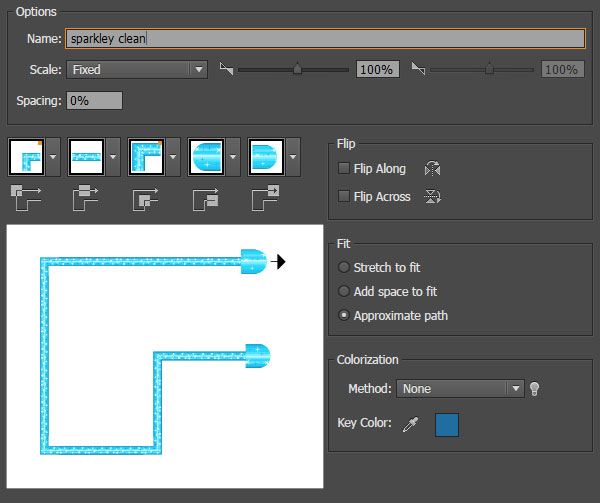Select Approximate path fit option
This screenshot has height=503, width=600.
click(x=345, y=316)
